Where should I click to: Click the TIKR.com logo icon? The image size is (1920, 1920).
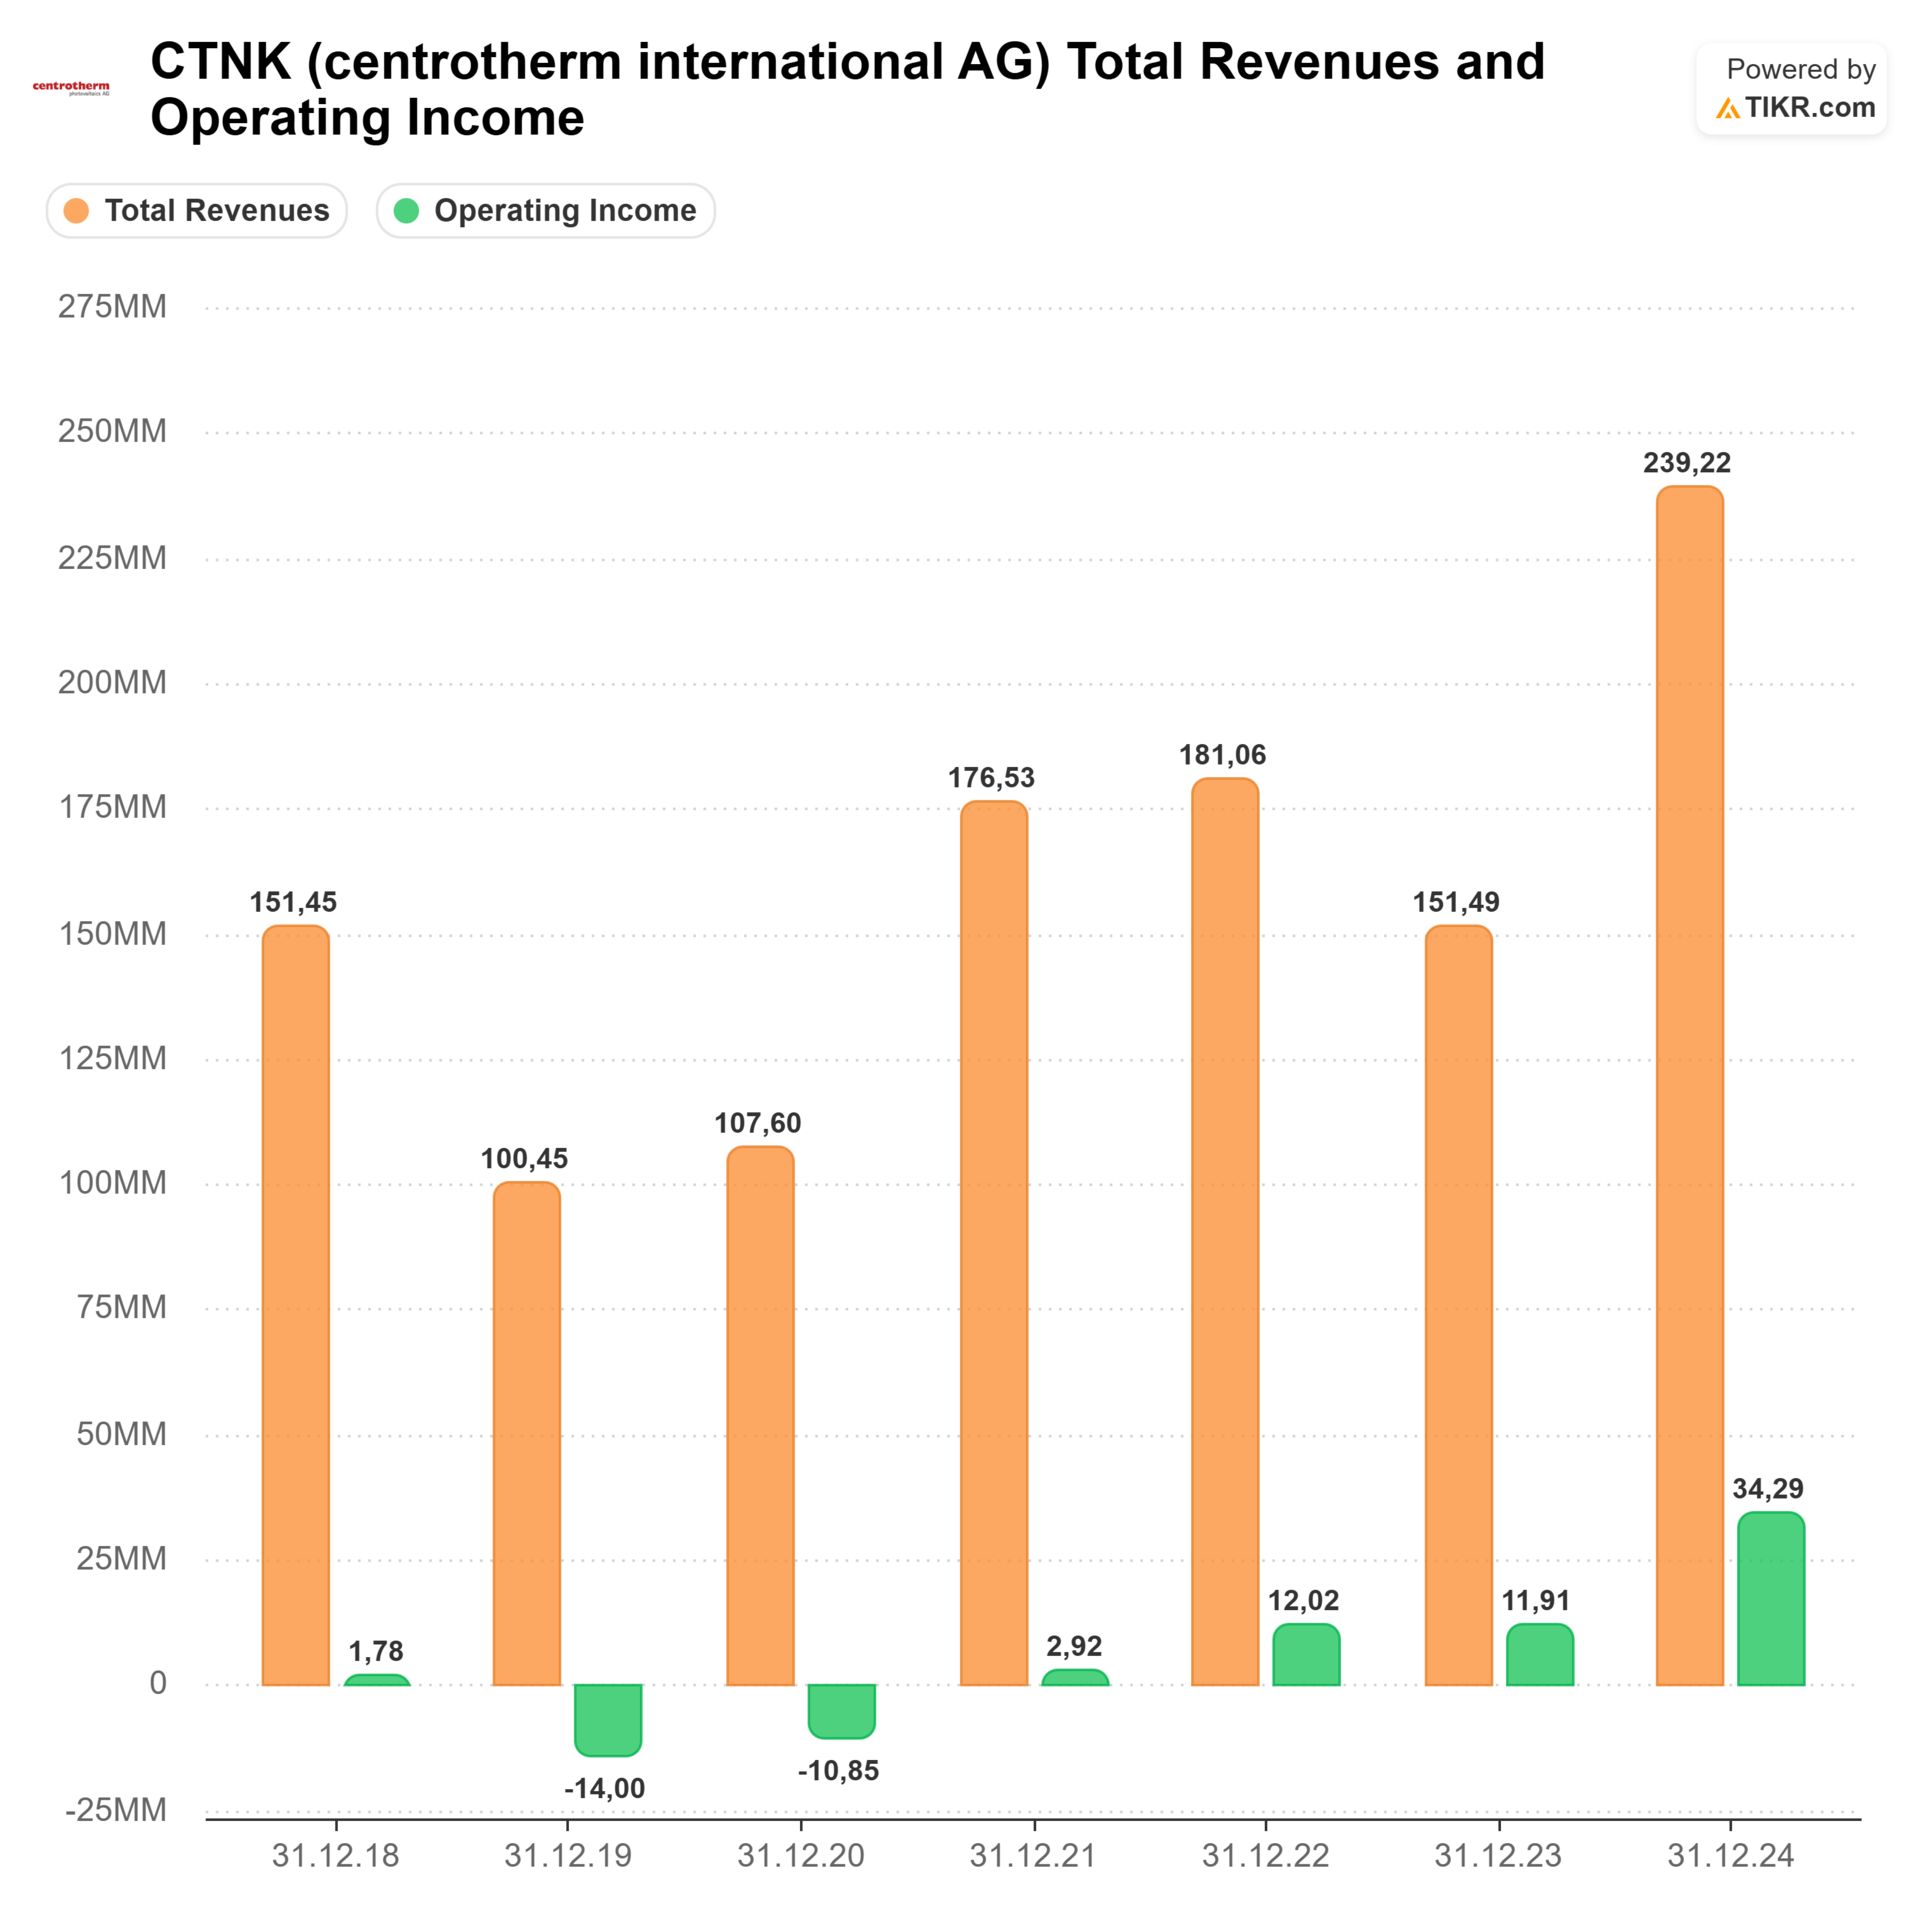tap(1727, 109)
